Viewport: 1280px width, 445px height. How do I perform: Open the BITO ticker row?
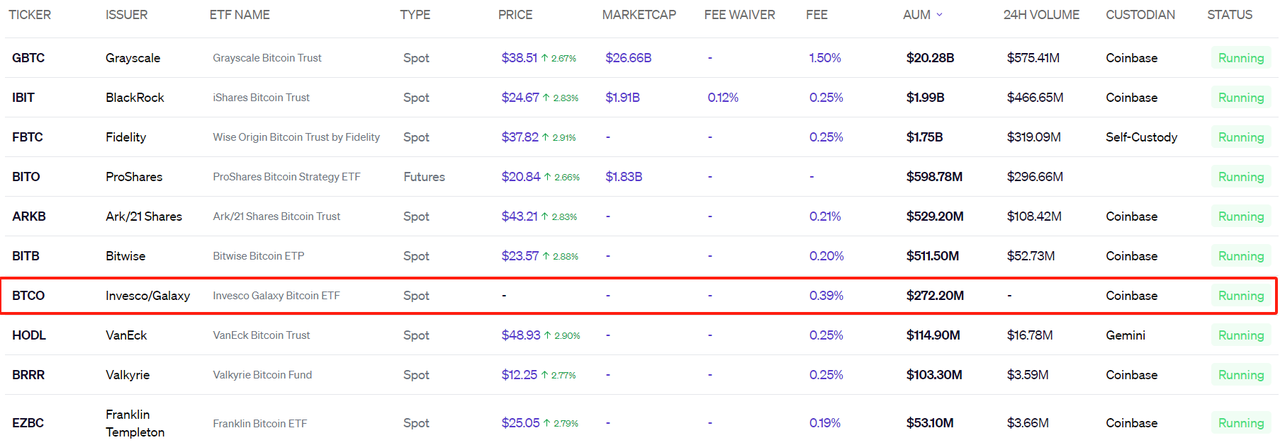tap(25, 177)
